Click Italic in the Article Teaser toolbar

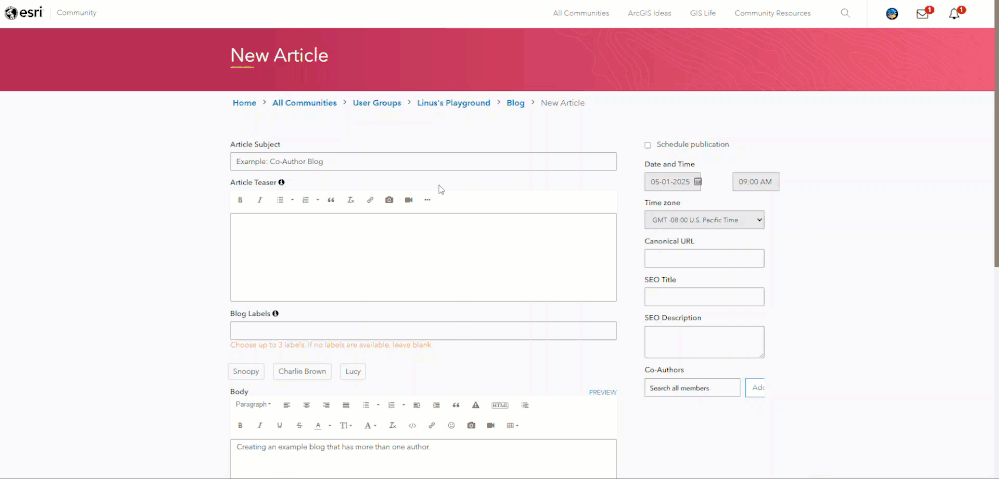(x=260, y=200)
